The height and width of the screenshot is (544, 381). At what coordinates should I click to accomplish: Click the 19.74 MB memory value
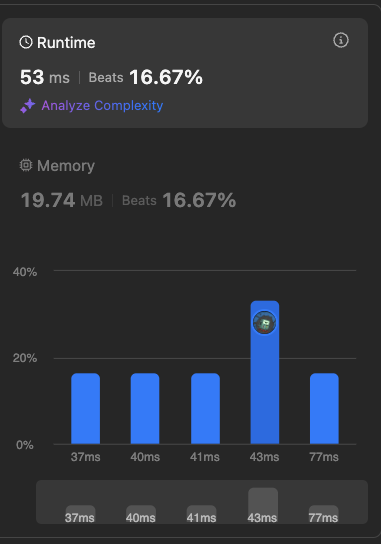62,200
